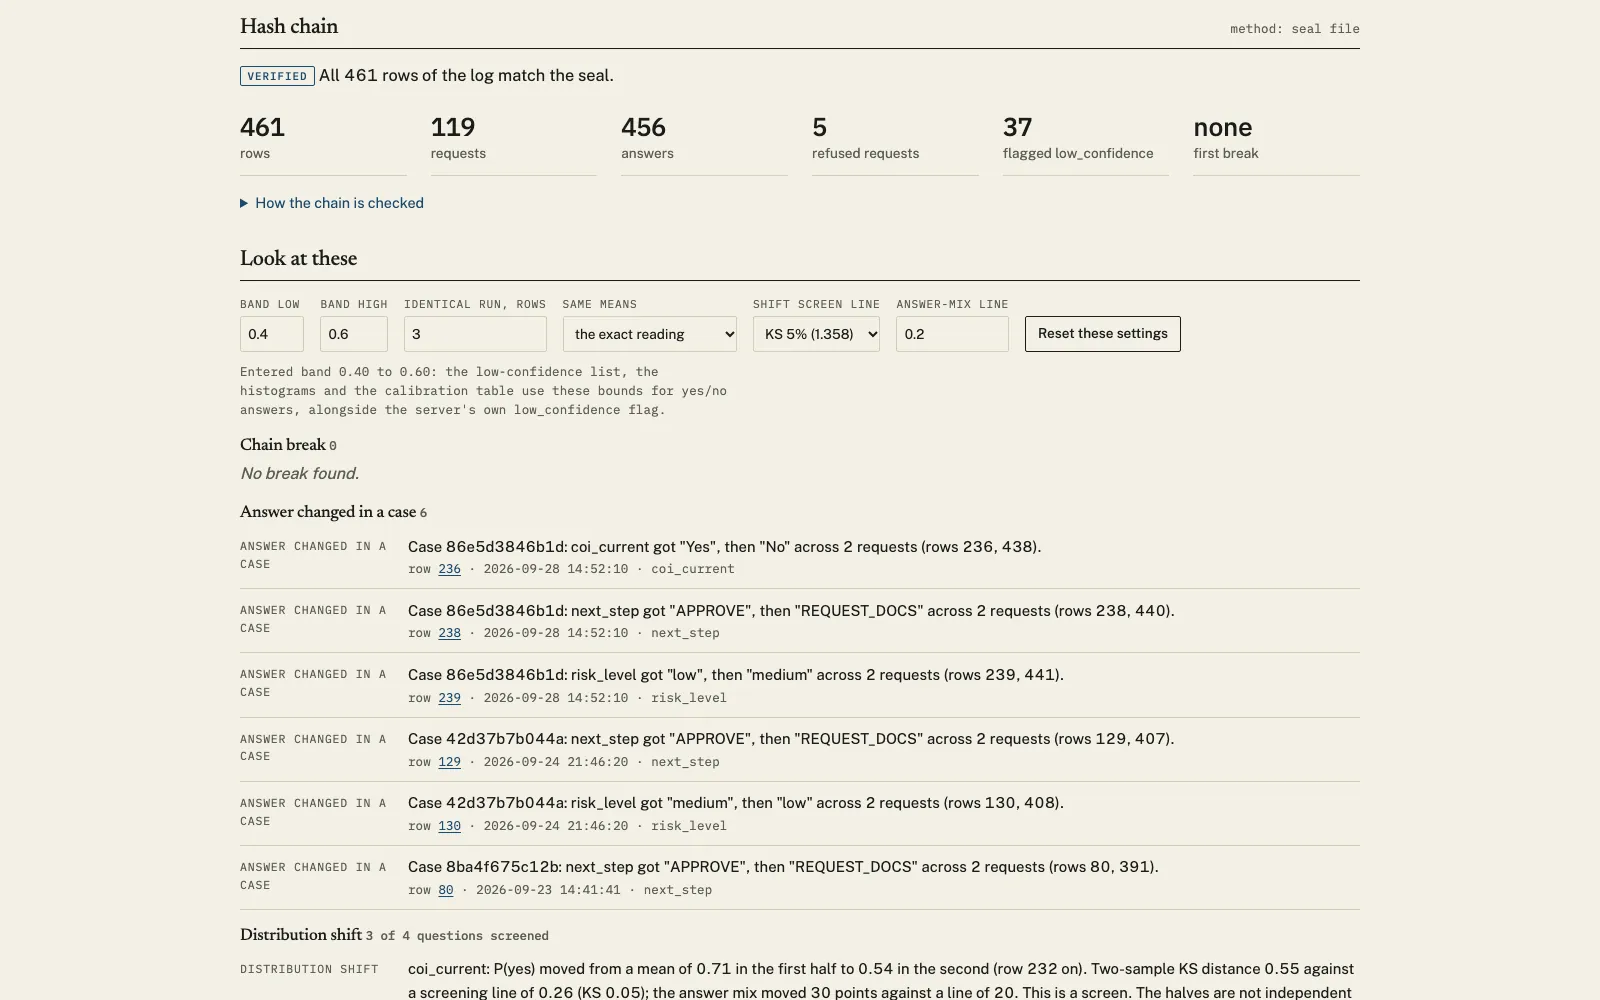Open the 'Same means' dropdown

650,334
